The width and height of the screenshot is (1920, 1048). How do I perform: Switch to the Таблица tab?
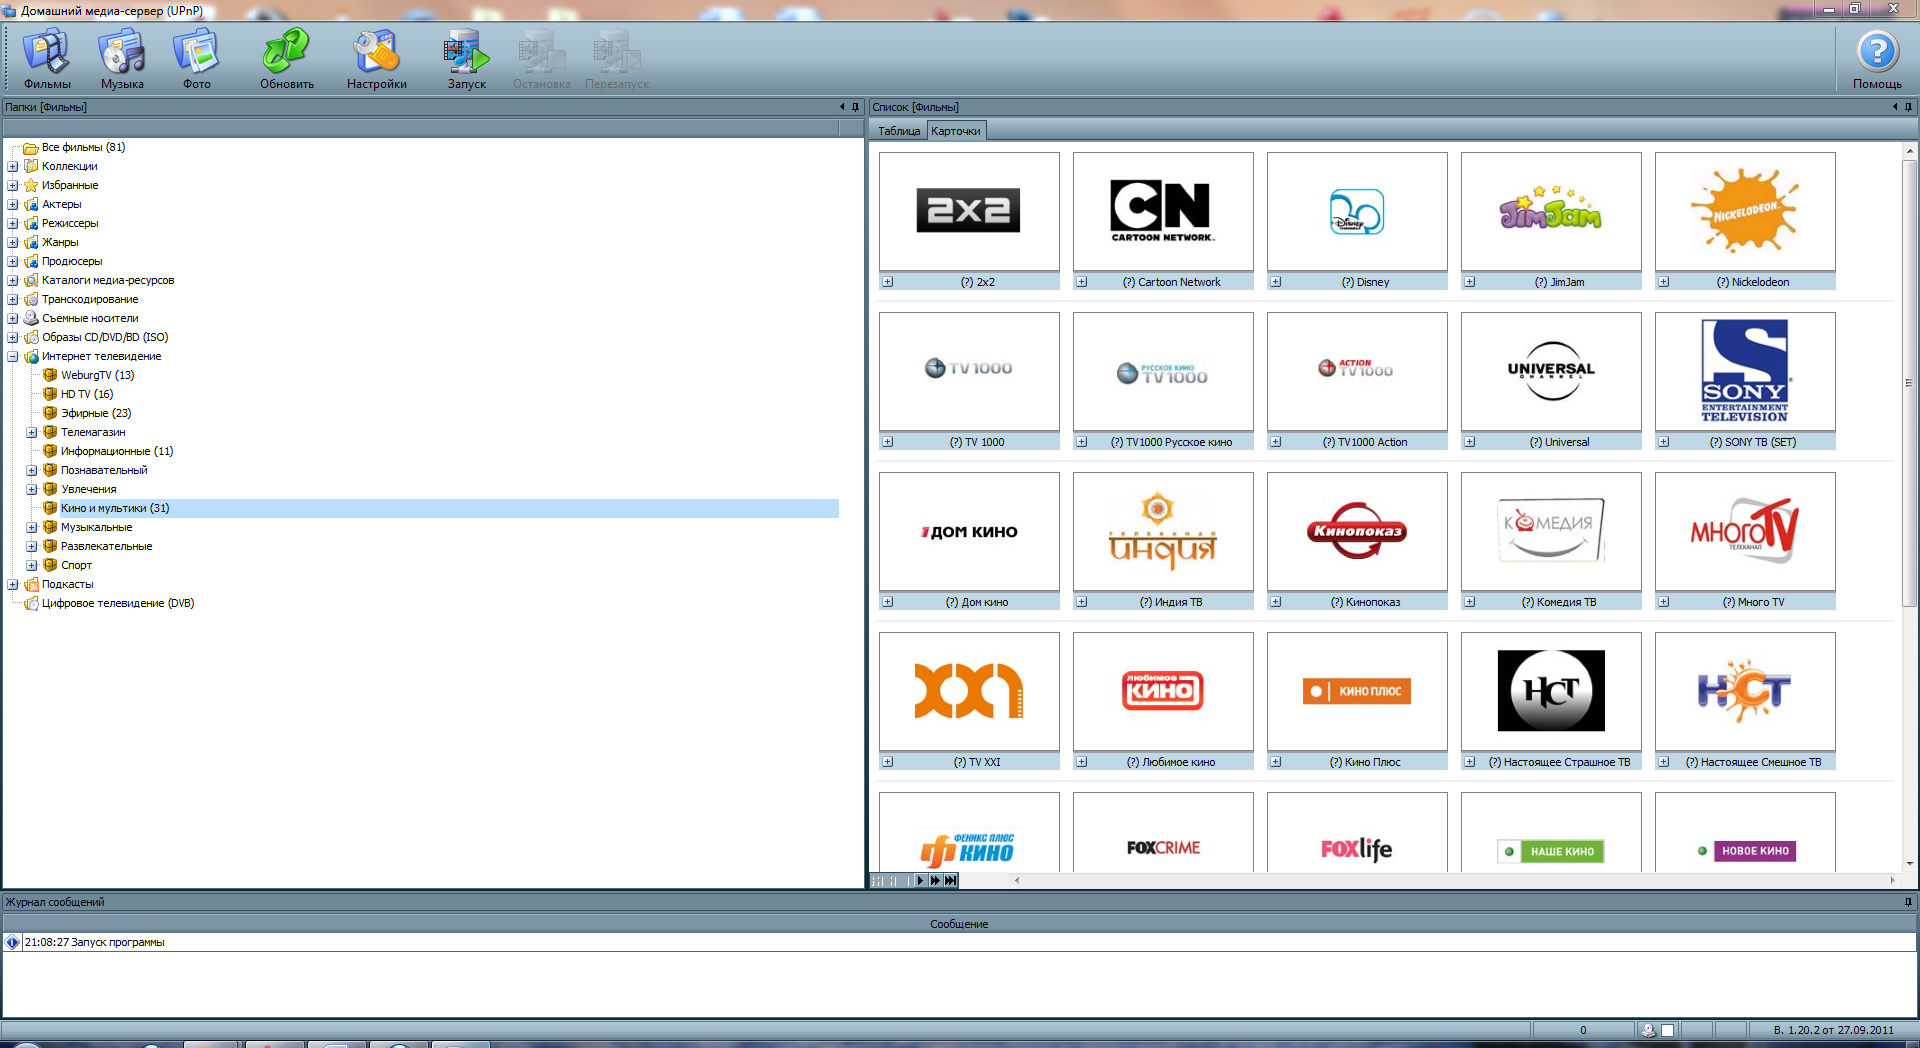[x=899, y=131]
